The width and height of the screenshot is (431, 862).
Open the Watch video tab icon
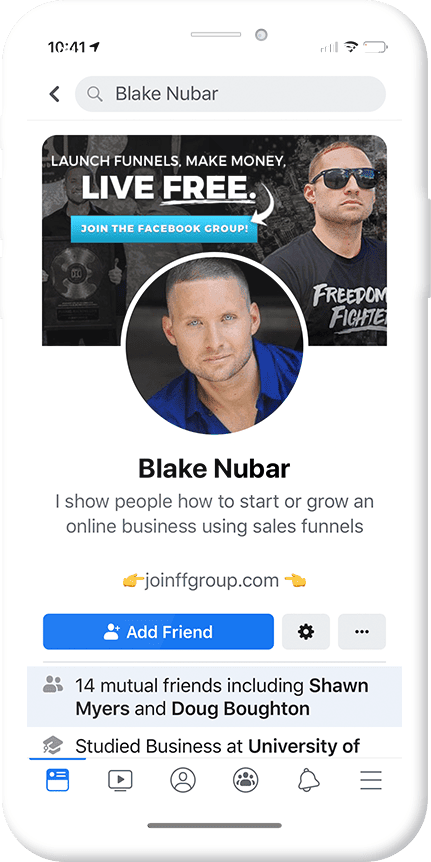[120, 780]
